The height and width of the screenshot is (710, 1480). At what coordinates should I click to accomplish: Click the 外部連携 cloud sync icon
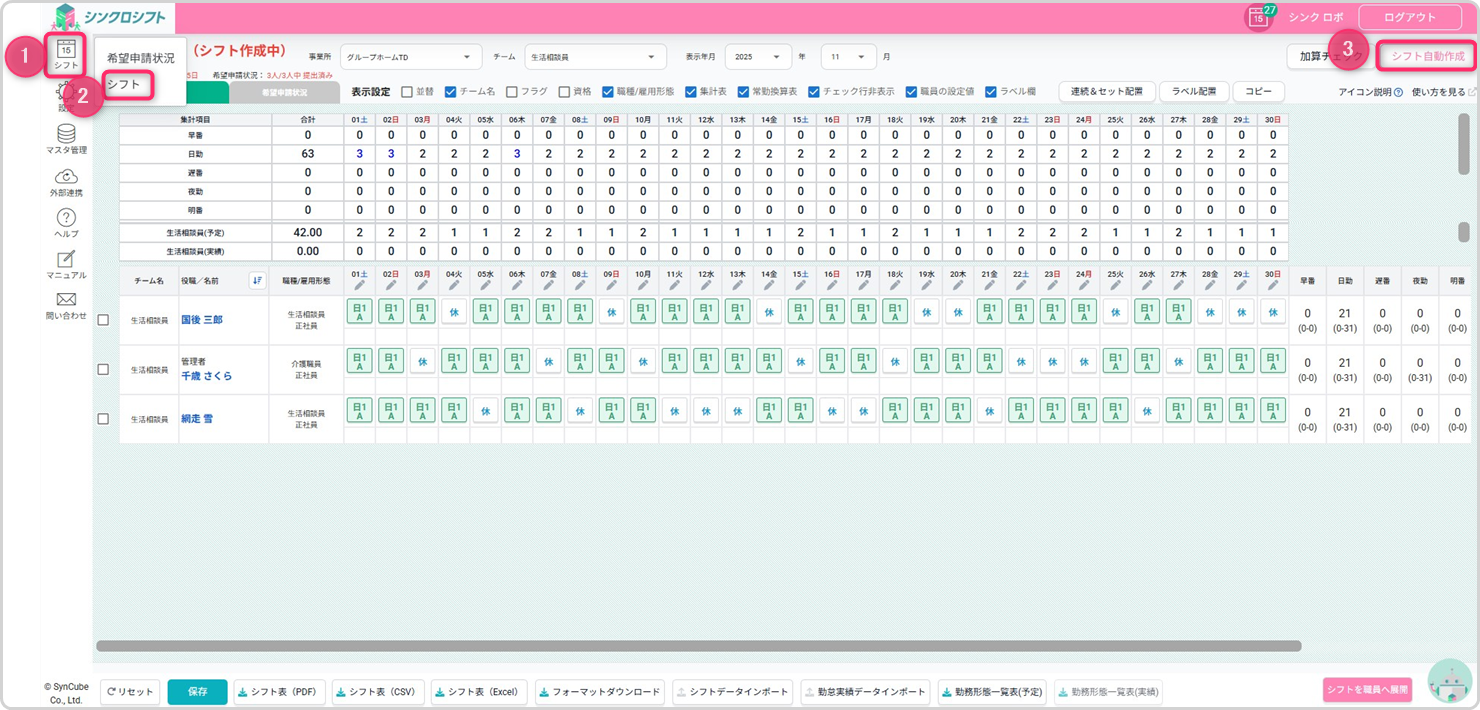tap(66, 177)
